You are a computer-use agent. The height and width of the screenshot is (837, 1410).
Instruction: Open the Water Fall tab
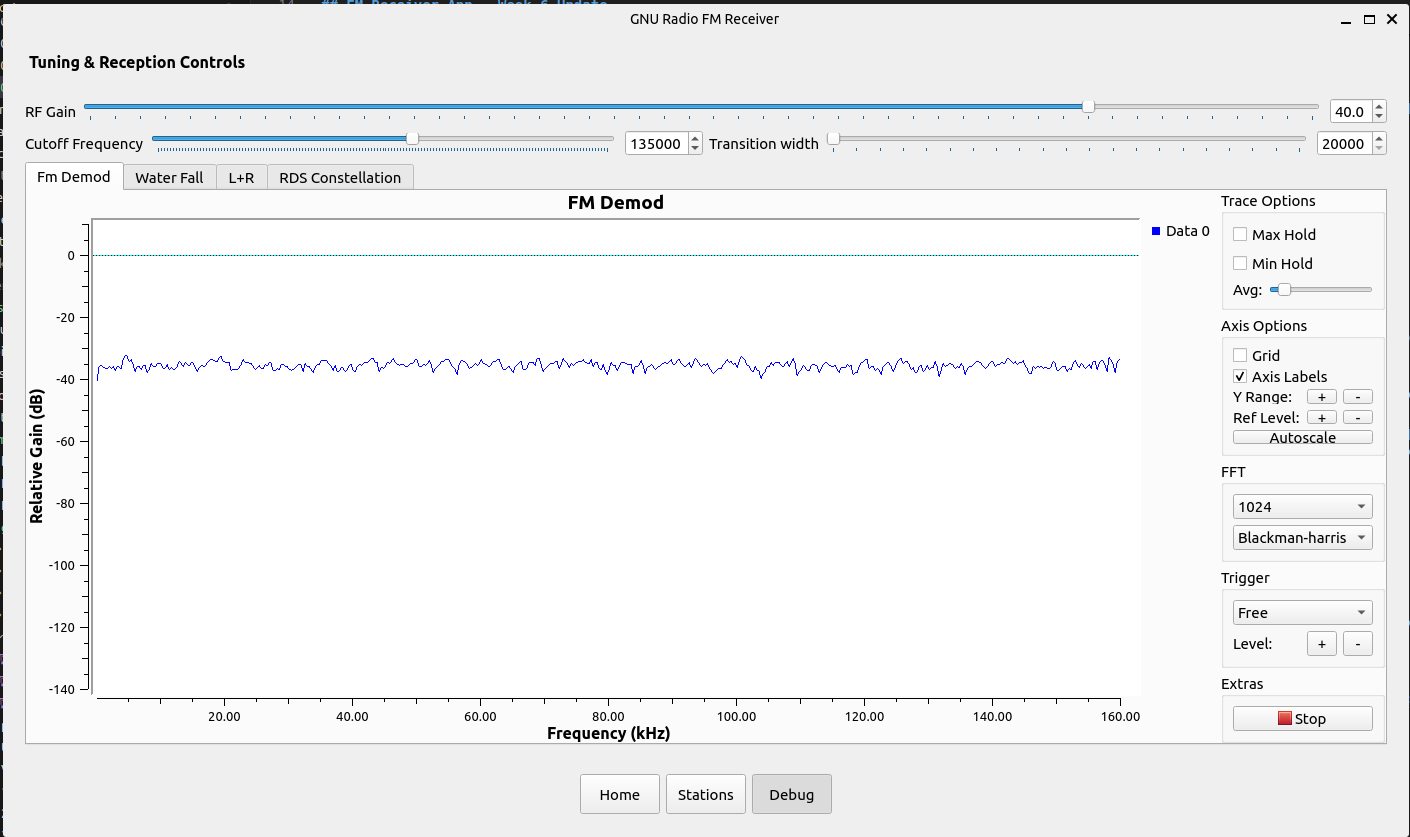coord(169,178)
